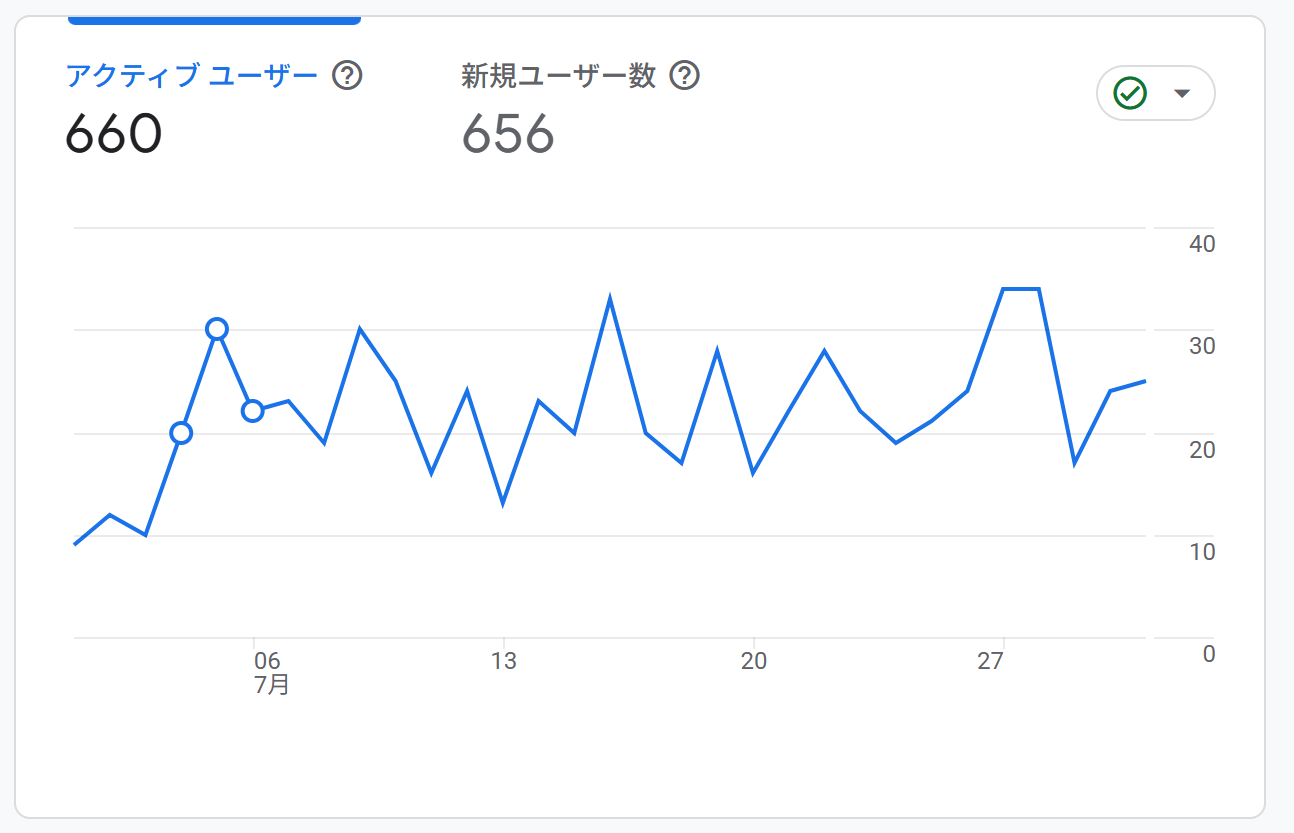Click the 06 7月 date axis label
Screen dimensions: 1294x833
click(x=268, y=672)
